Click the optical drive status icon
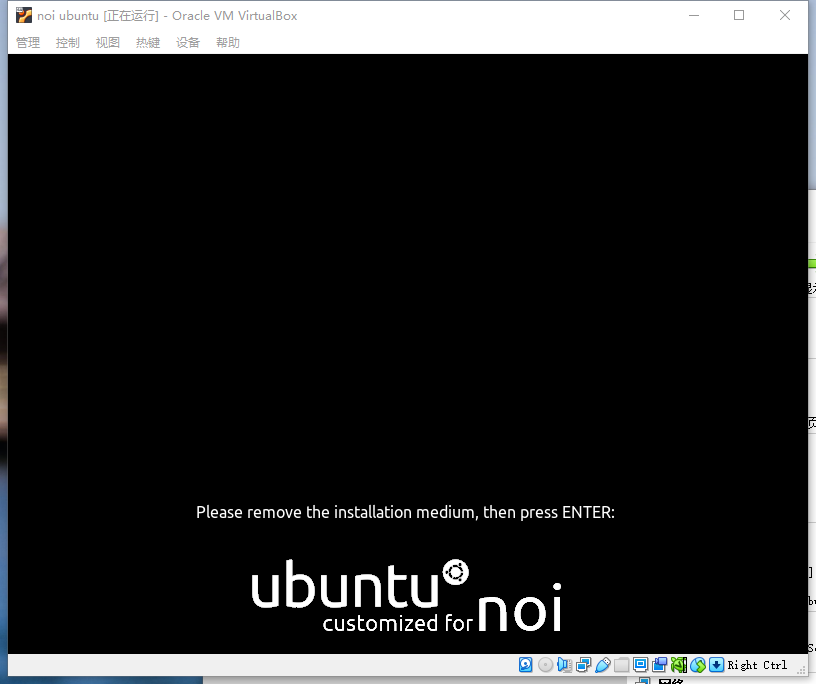 (x=545, y=665)
